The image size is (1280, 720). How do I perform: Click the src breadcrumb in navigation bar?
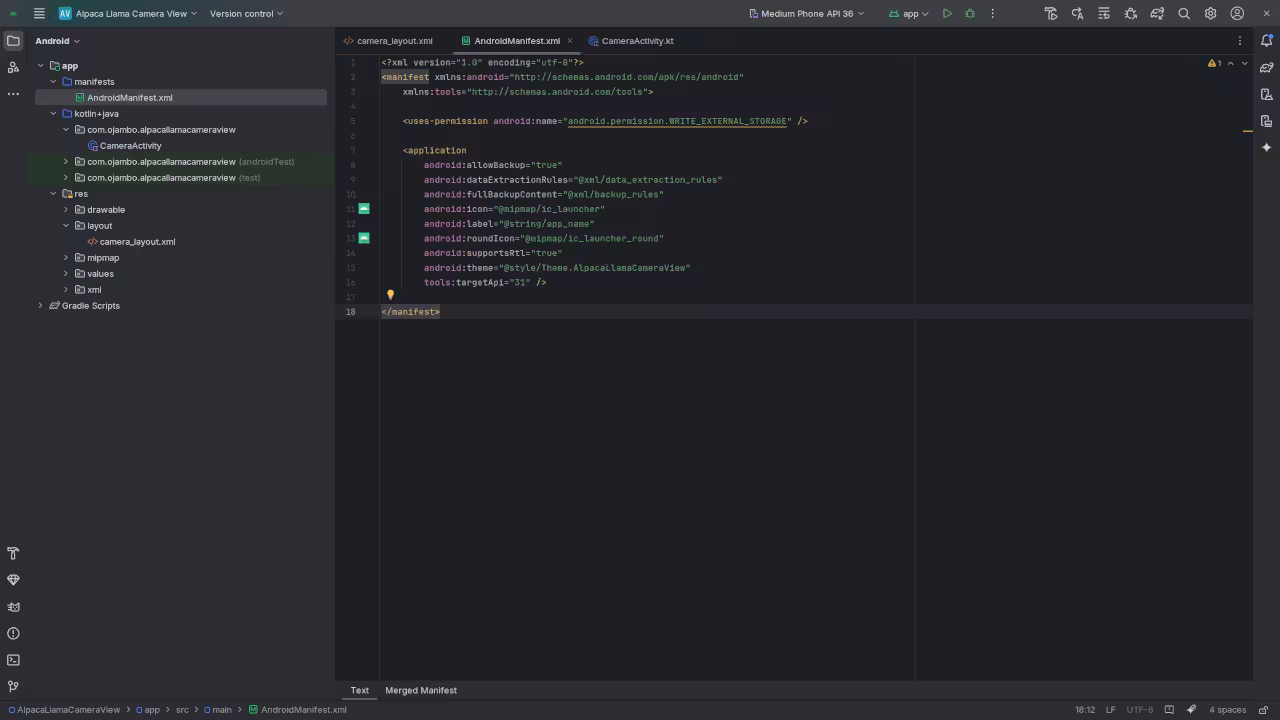click(182, 710)
